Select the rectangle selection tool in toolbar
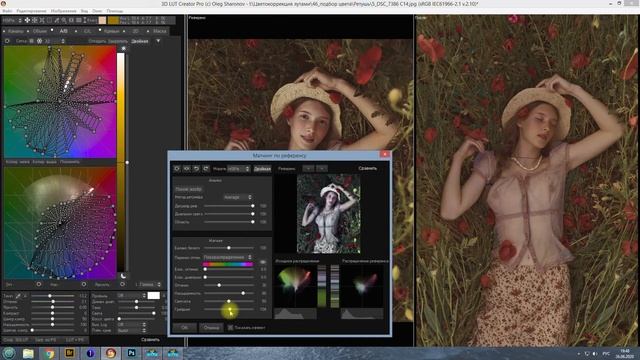 click(49, 20)
